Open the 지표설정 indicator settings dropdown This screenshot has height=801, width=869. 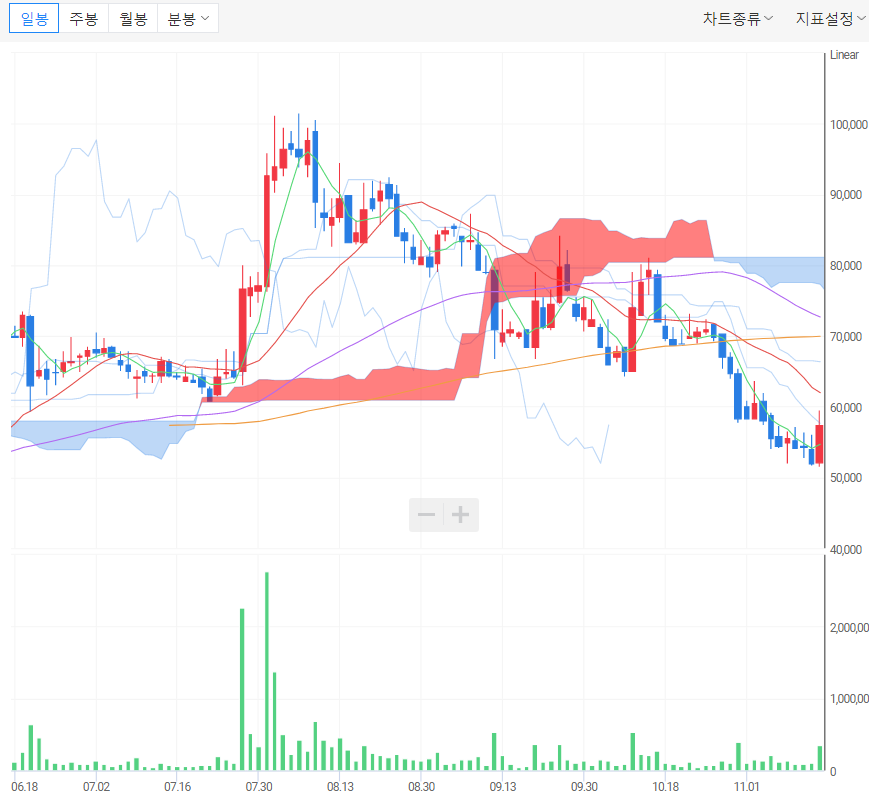coord(830,19)
